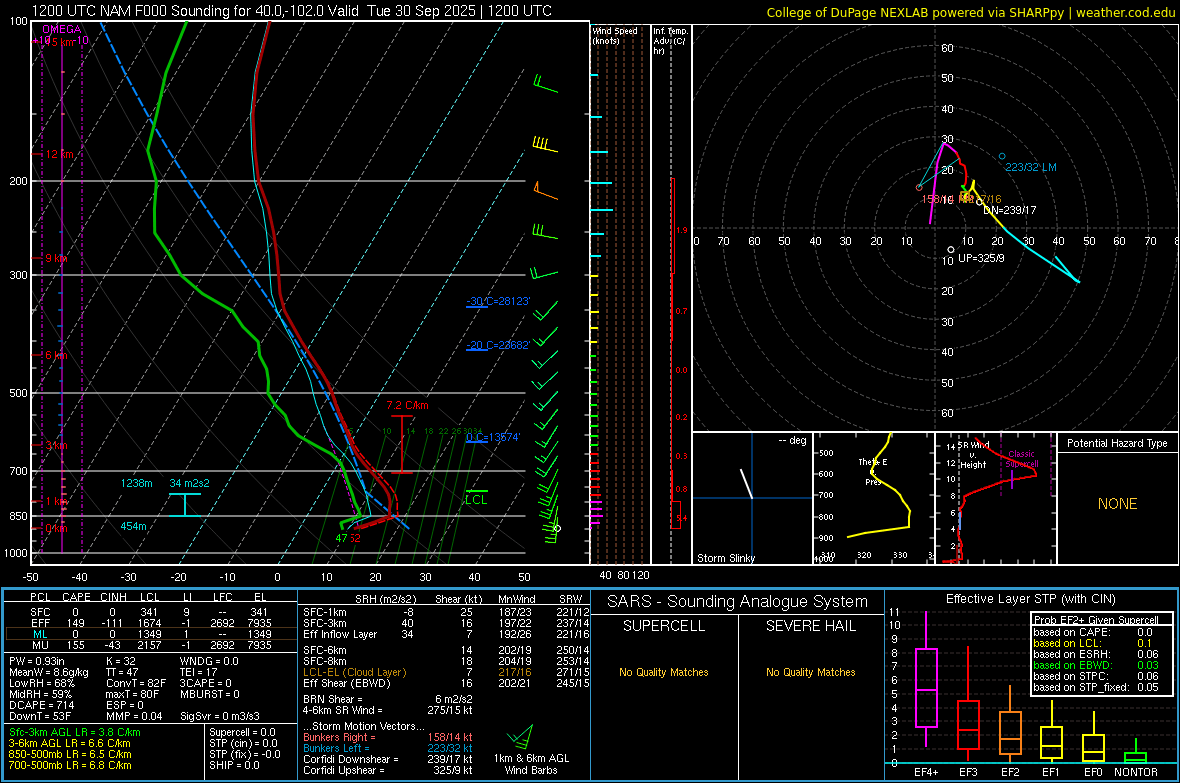Open the weather.cod.edu NEXLAB credit text
This screenshot has height=783, width=1180.
coord(970,12)
